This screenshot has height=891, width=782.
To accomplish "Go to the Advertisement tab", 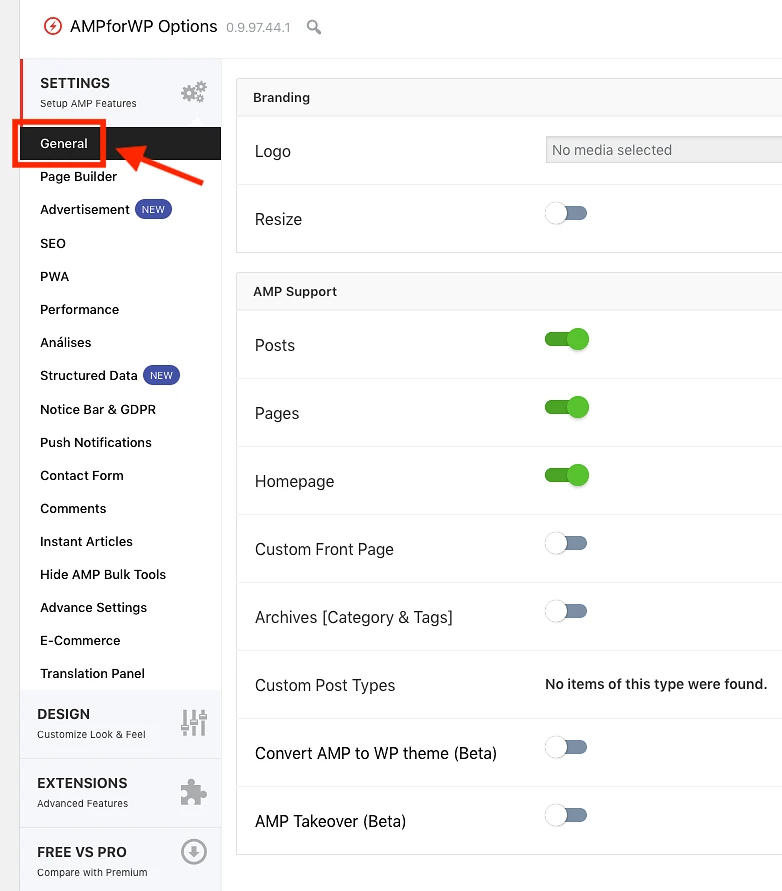I will [85, 210].
